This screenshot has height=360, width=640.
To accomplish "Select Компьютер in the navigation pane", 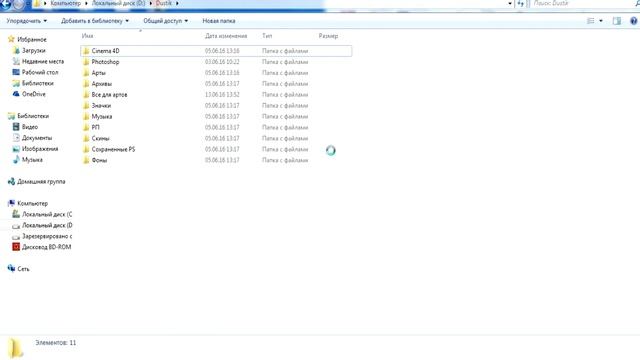I will [33, 203].
